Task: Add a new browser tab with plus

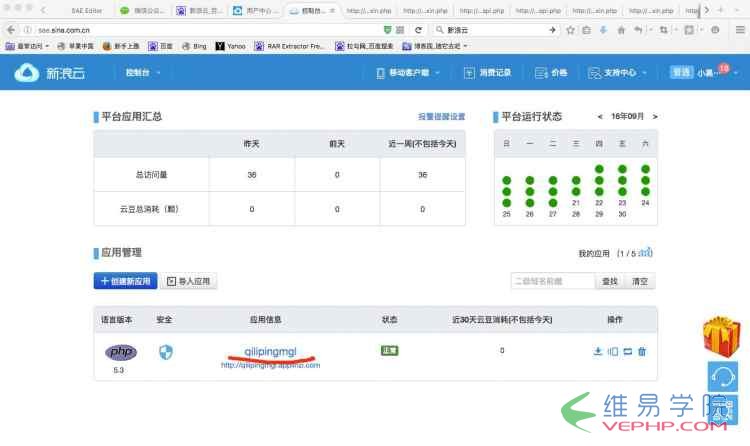Action: (720, 10)
